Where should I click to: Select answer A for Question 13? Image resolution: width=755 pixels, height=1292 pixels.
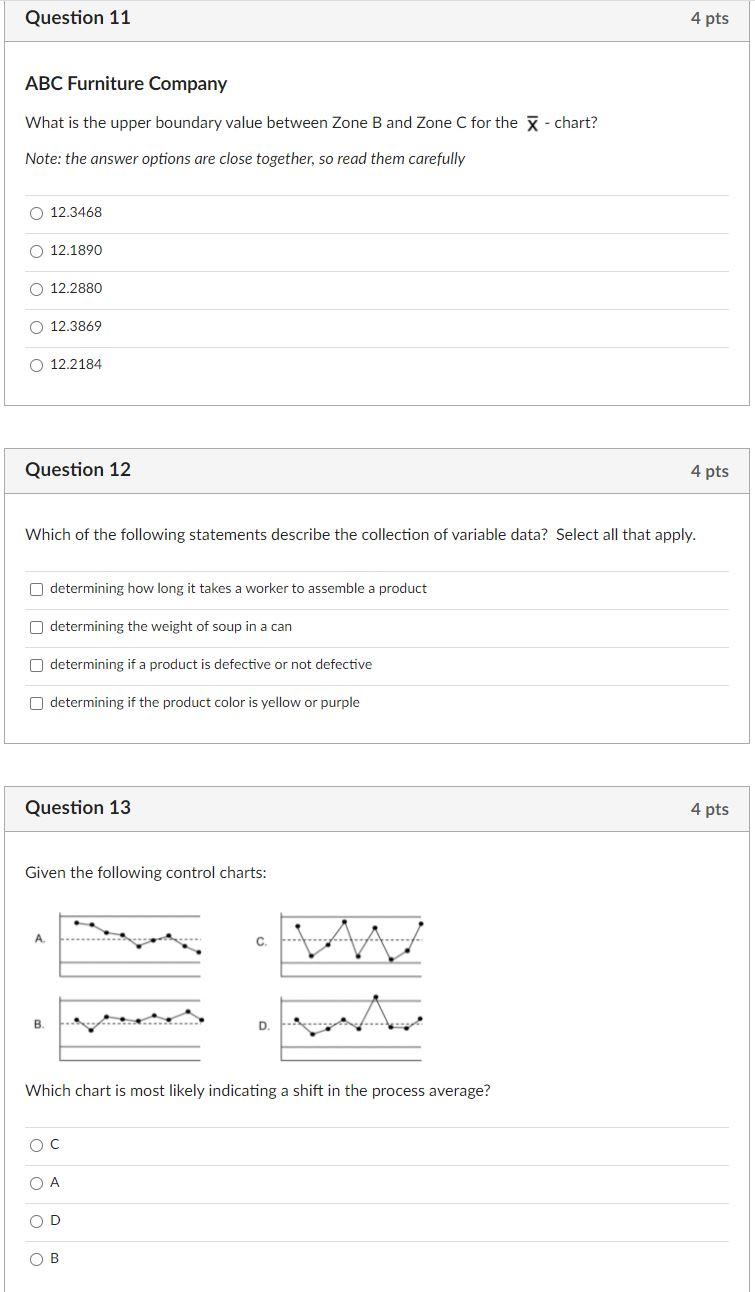pos(36,1183)
